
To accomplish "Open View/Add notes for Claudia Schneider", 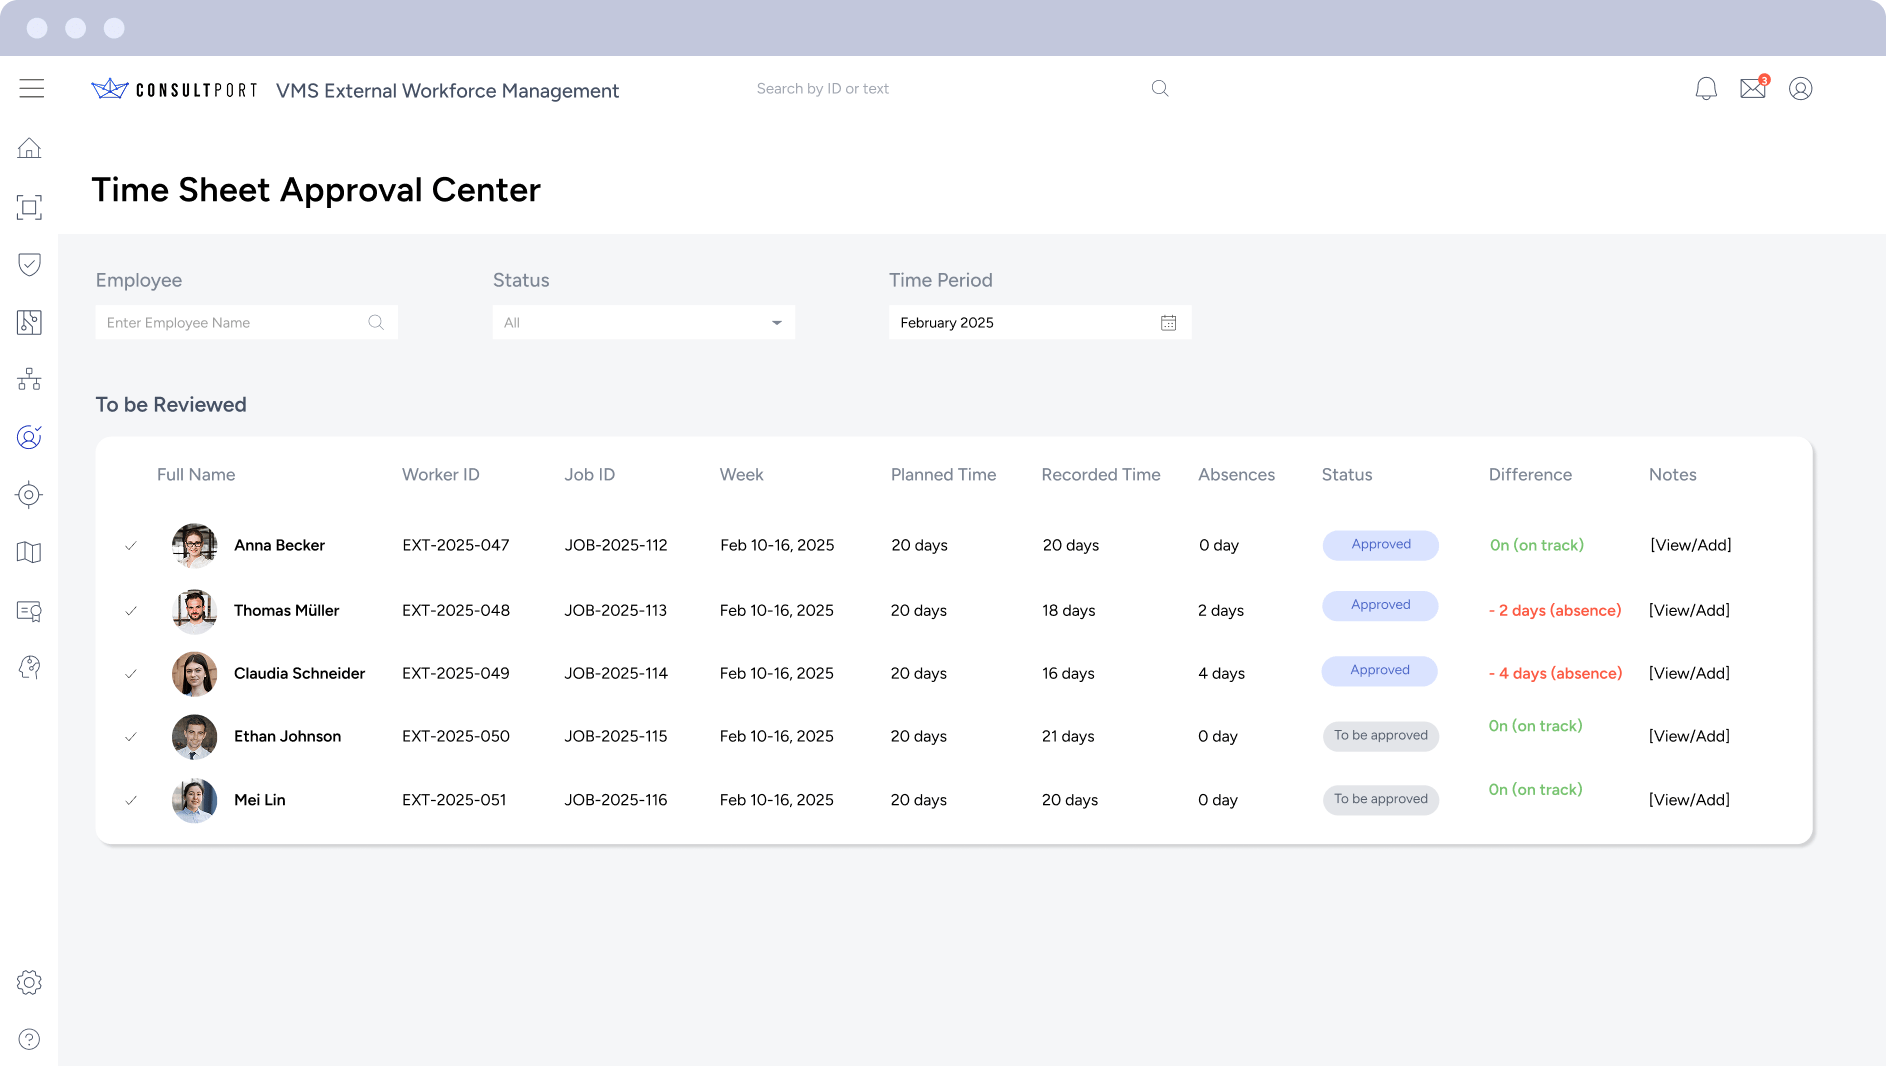I will [1689, 673].
